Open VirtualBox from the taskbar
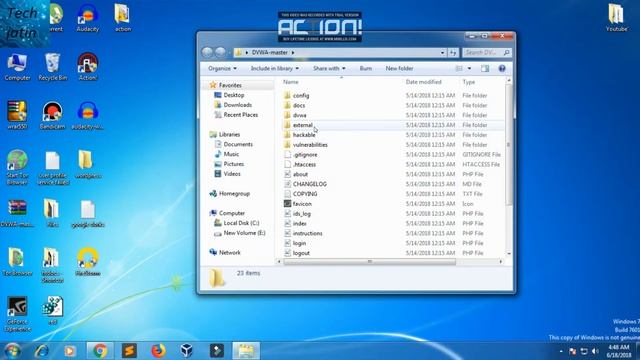This screenshot has width=640, height=360. 187,351
